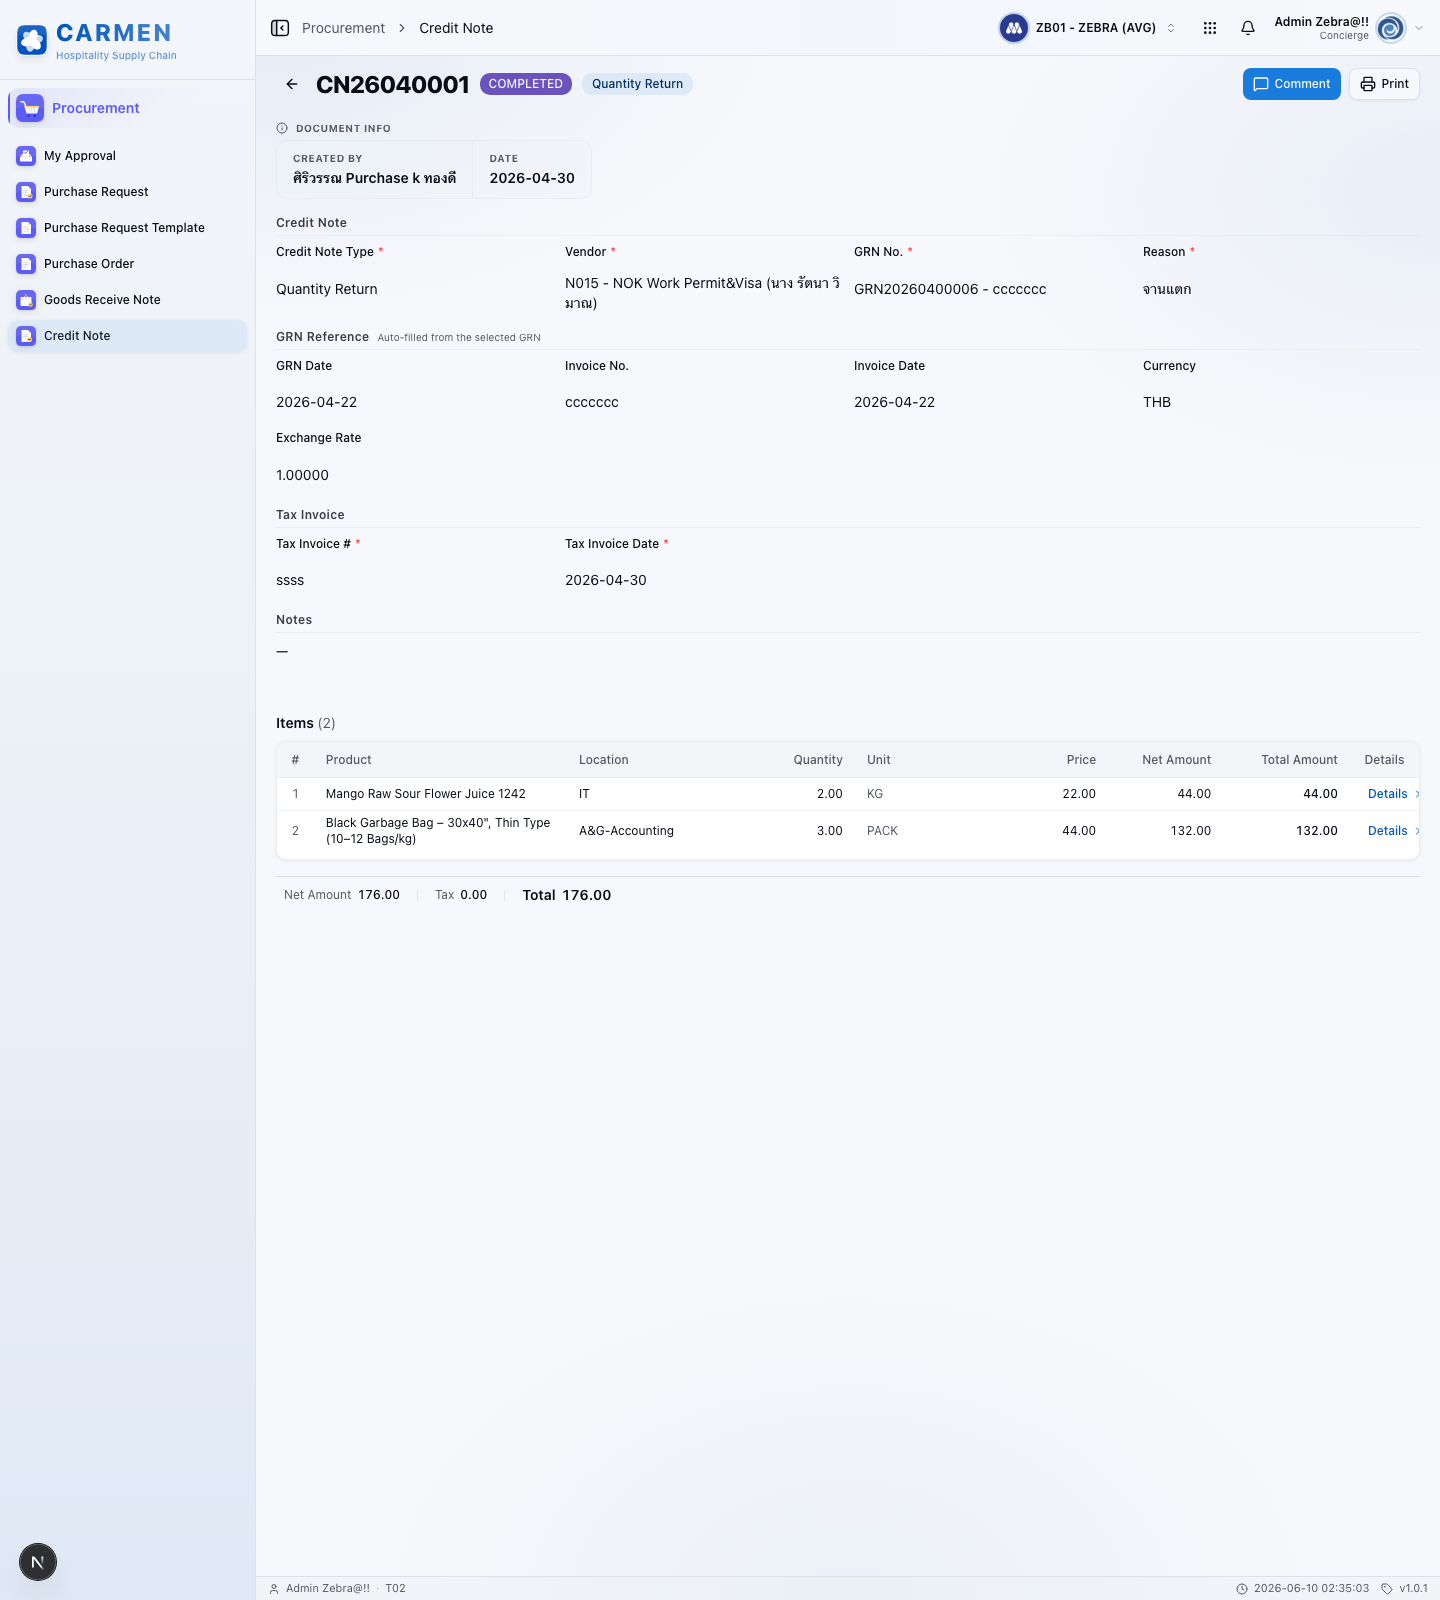Click the Quantity column header
Screen dimensions: 1440x1600
[x=818, y=760]
